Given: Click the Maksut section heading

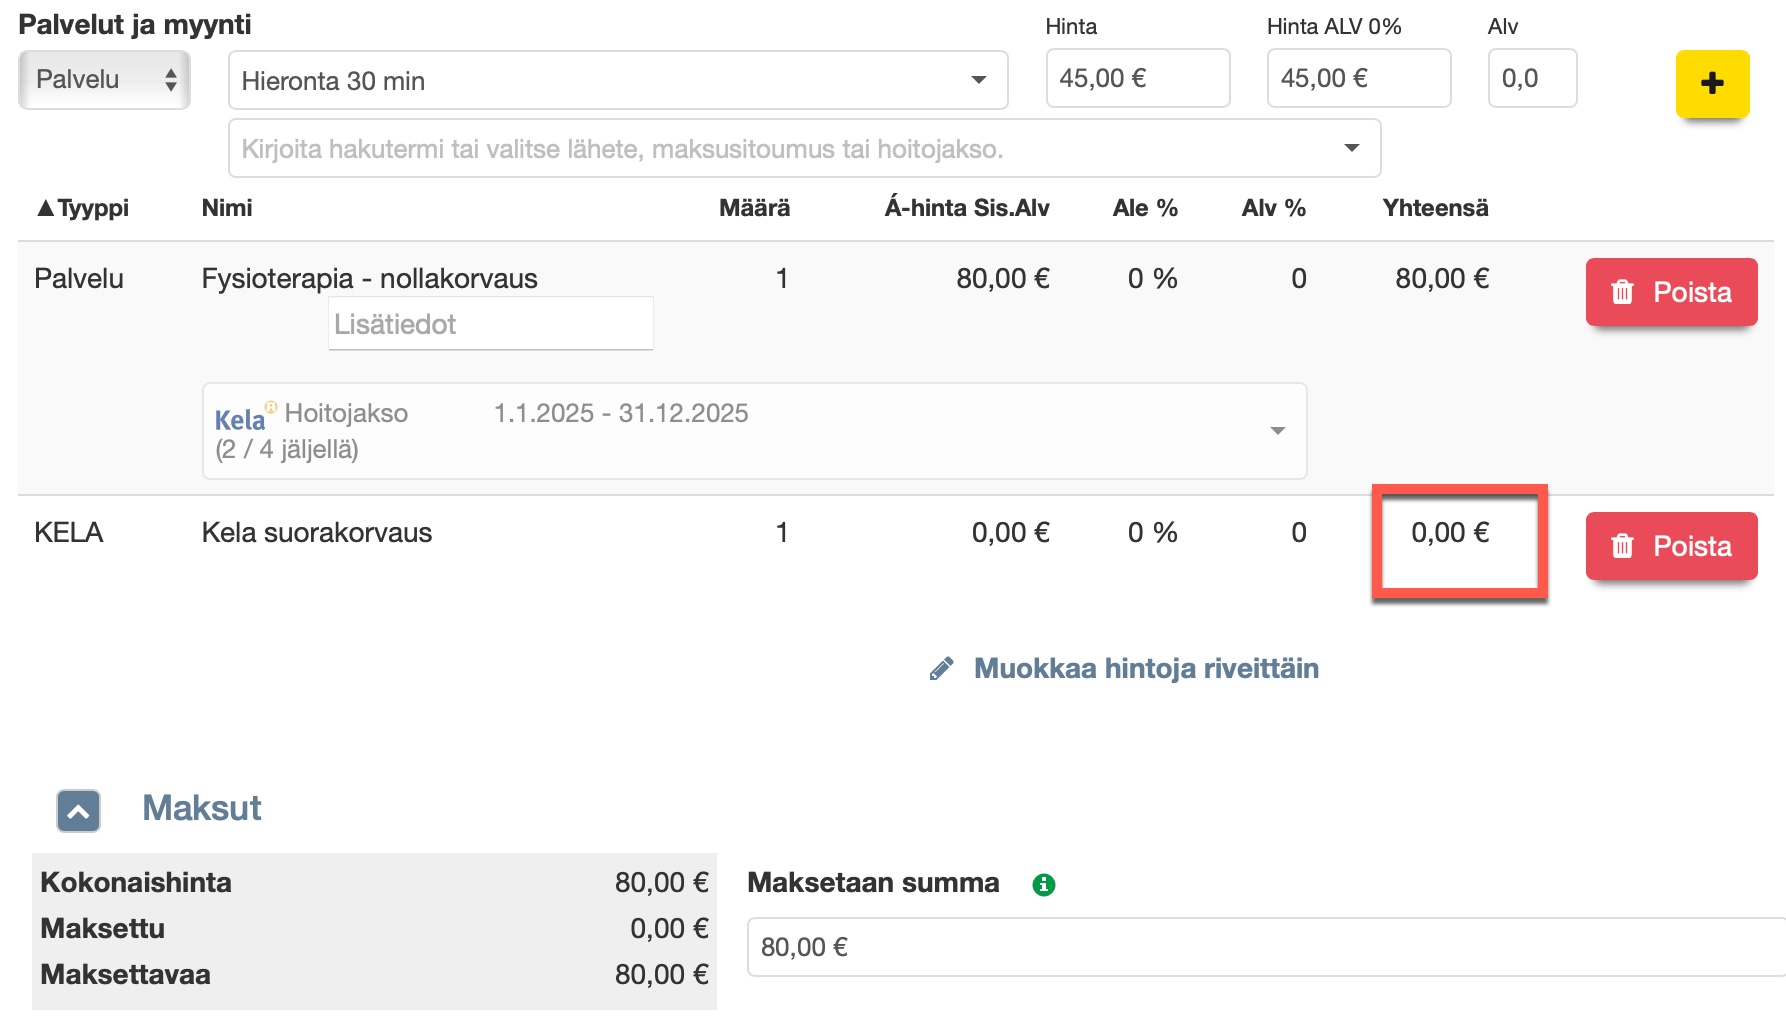Looking at the screenshot, I should tap(201, 808).
